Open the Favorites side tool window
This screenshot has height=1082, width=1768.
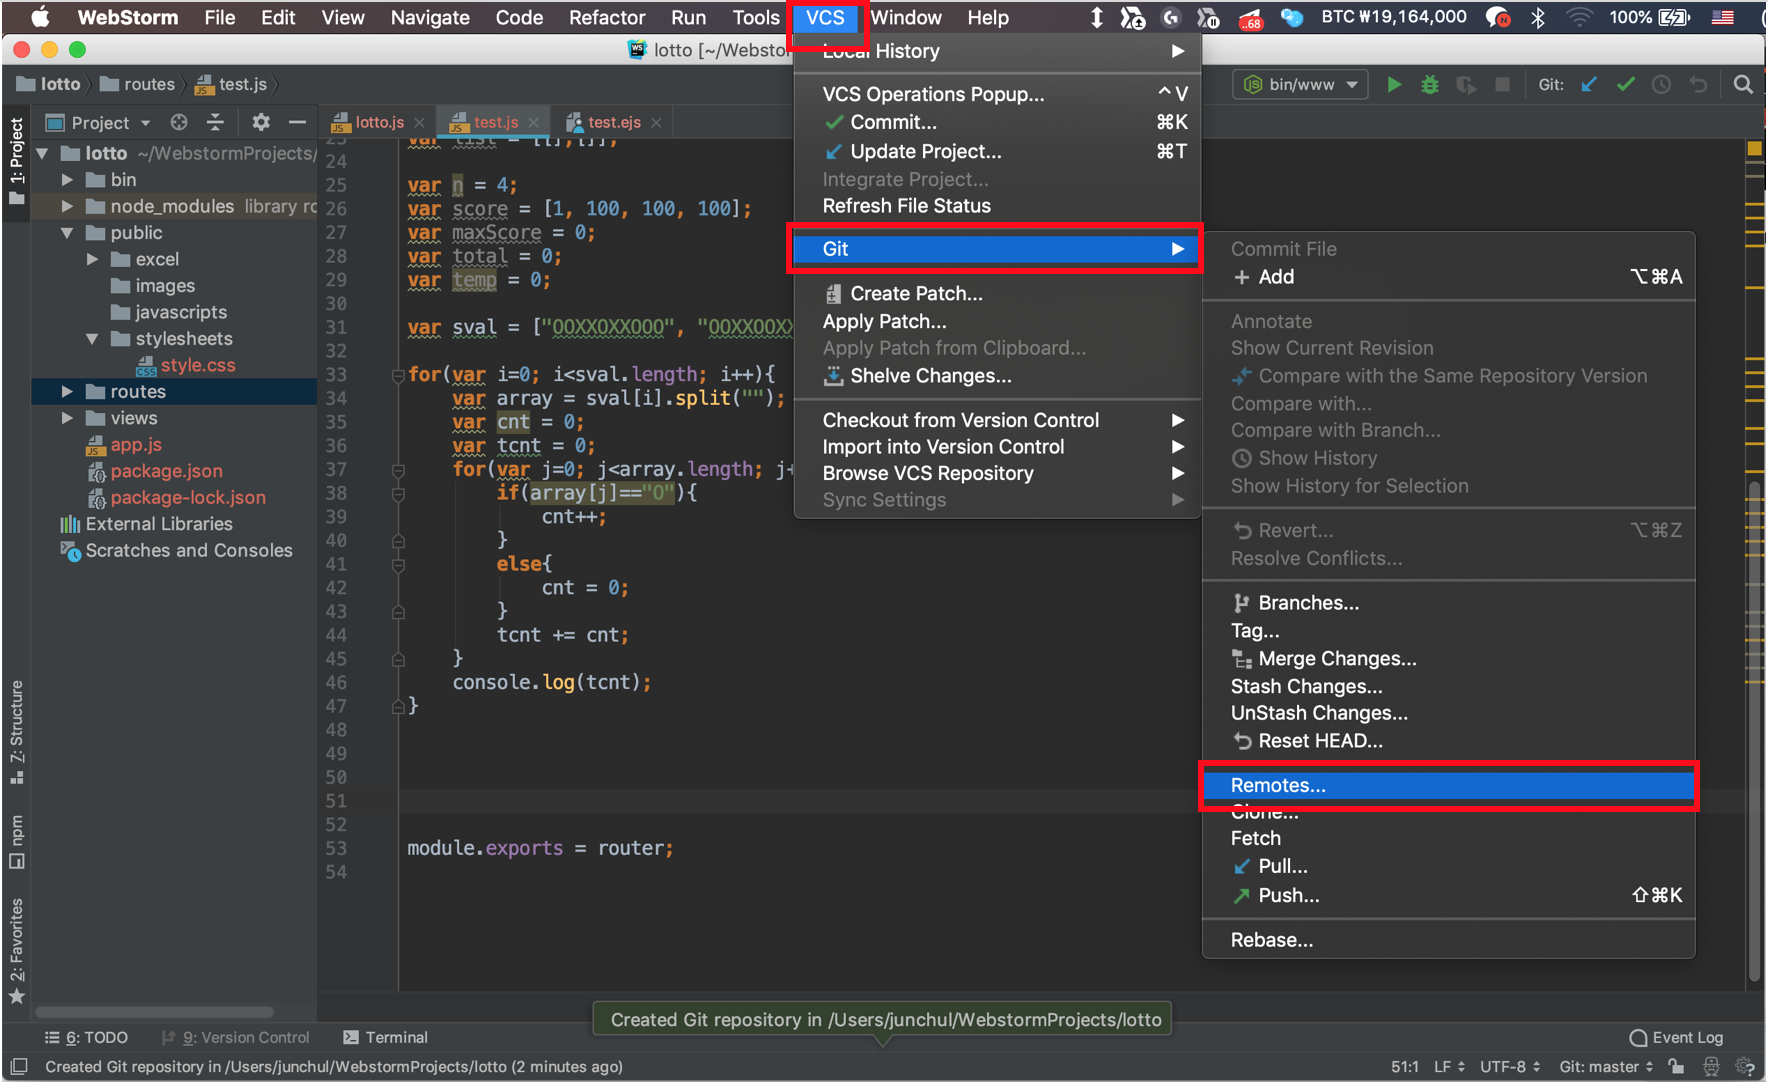(x=17, y=951)
